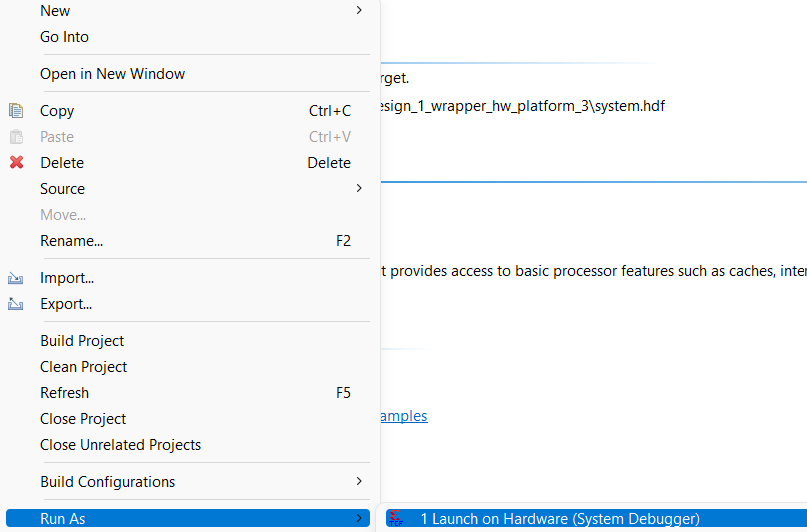This screenshot has height=532, width=807.
Task: Open the Build Configurations submenu arrow
Action: click(x=359, y=482)
